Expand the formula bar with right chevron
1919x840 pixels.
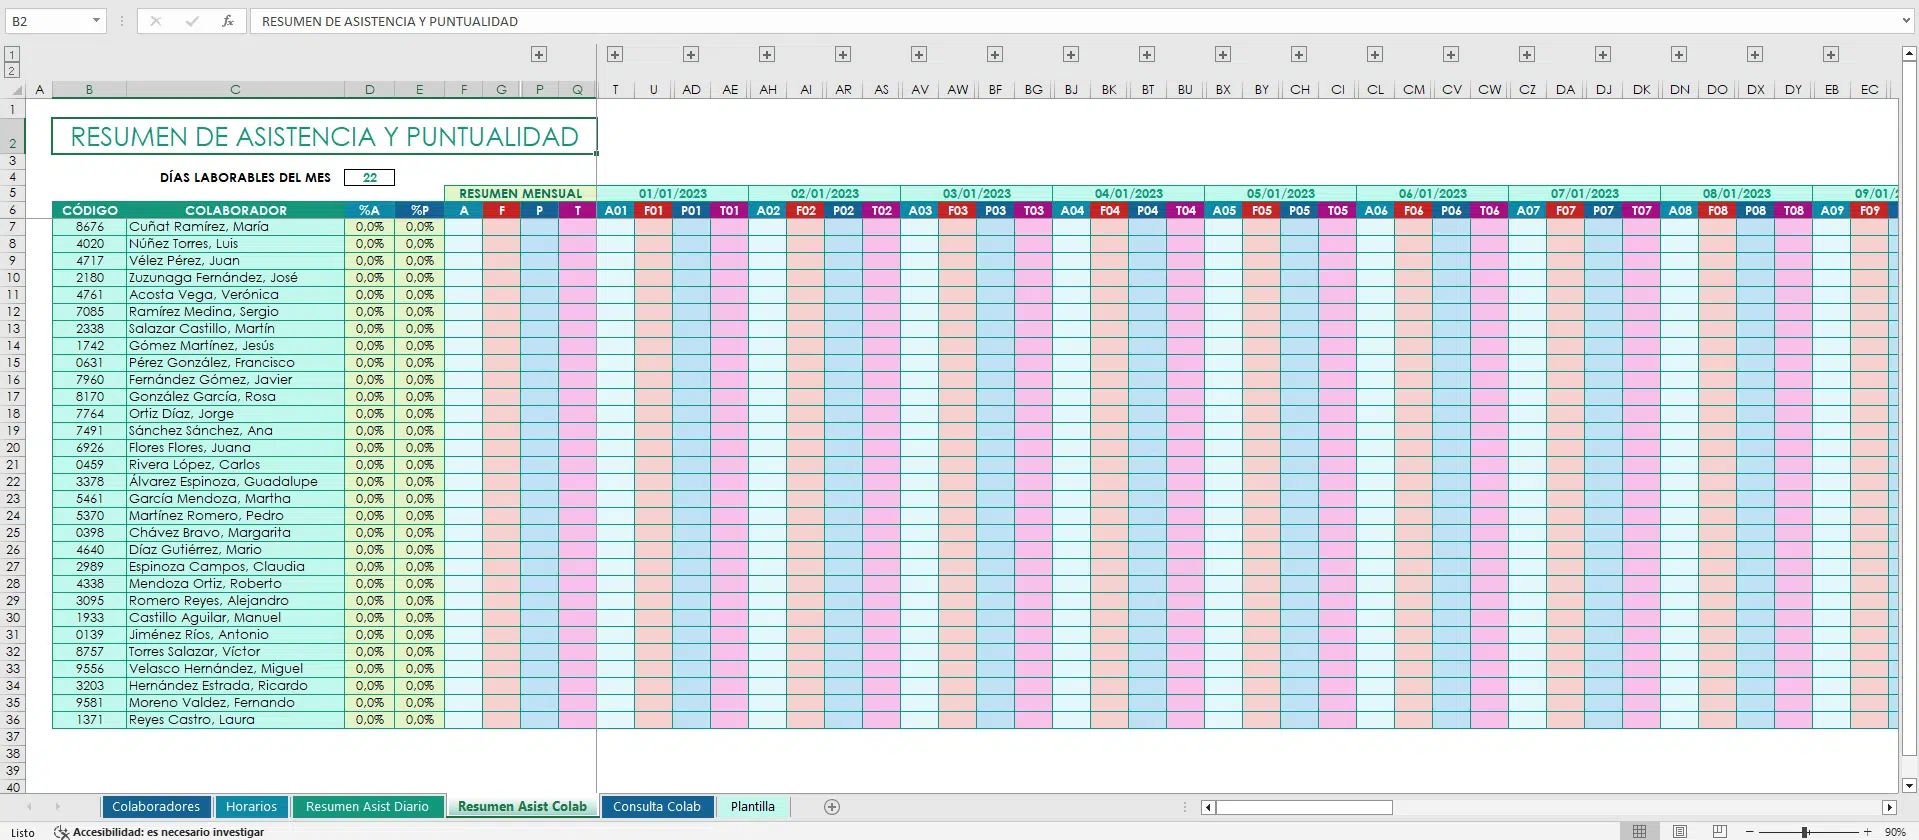1906,21
